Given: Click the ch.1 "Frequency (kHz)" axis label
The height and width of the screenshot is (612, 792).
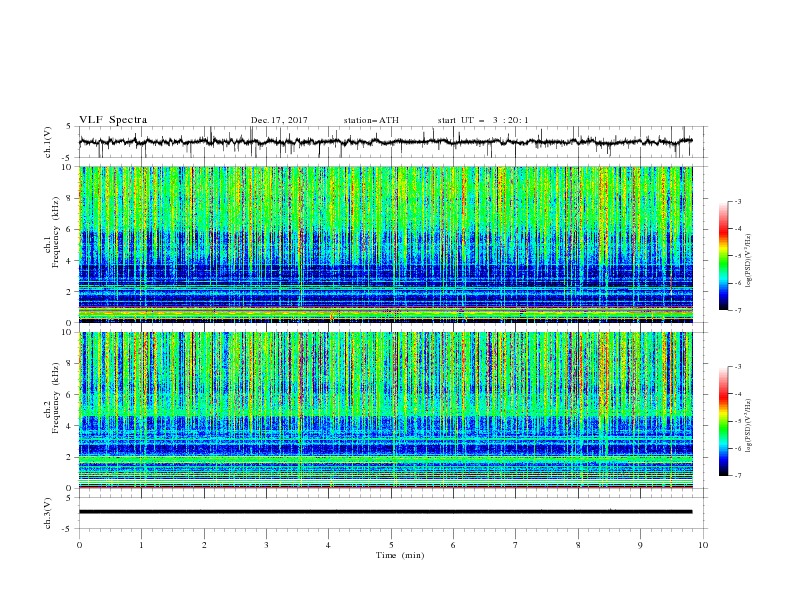Looking at the screenshot, I should click(x=56, y=233).
